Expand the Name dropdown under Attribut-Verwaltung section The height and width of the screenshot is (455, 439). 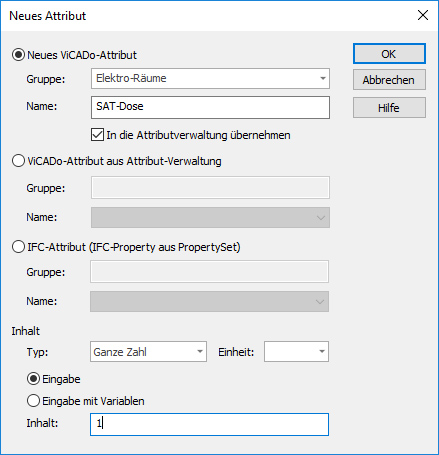210,217
